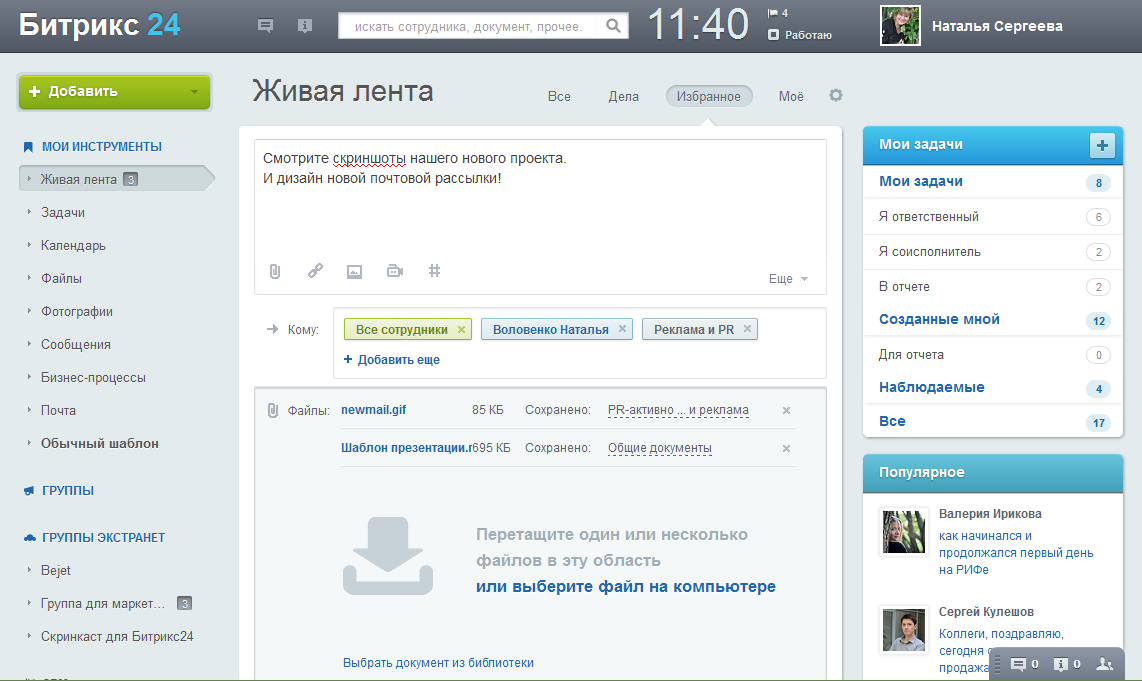
Task: Open Файлы in the sidebar
Action: pyautogui.click(x=61, y=278)
